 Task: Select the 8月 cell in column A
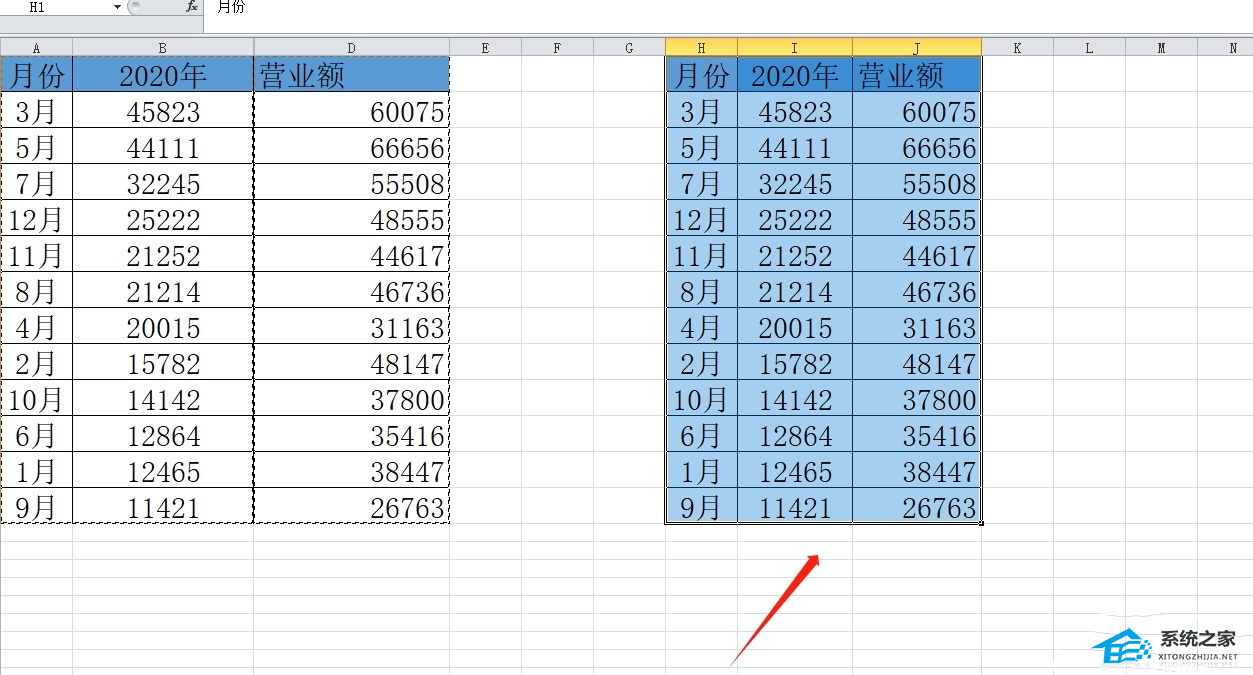36,290
